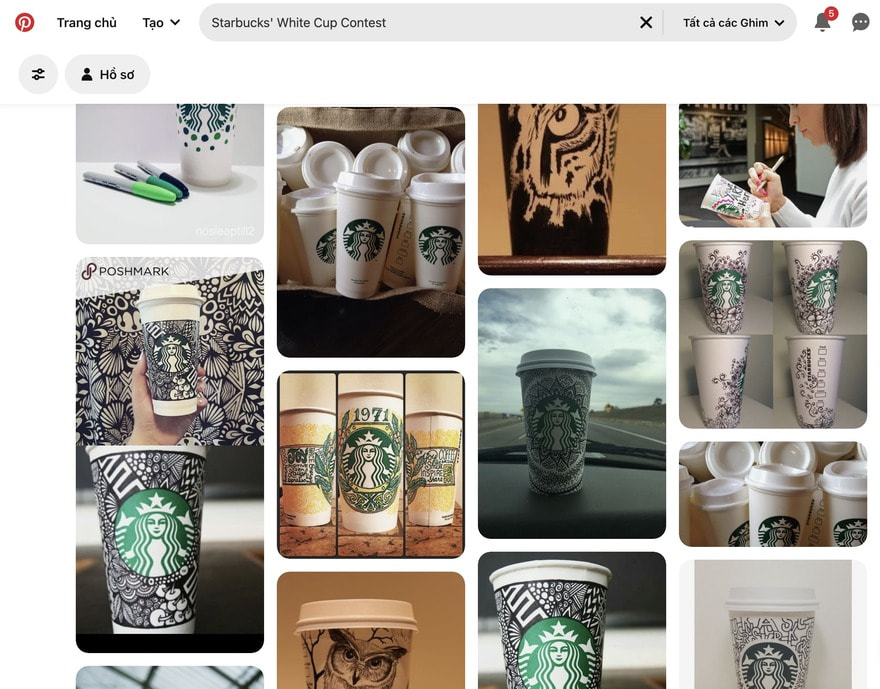The image size is (880, 689).
Task: Open the woman drawing on cup pin
Action: point(773,165)
